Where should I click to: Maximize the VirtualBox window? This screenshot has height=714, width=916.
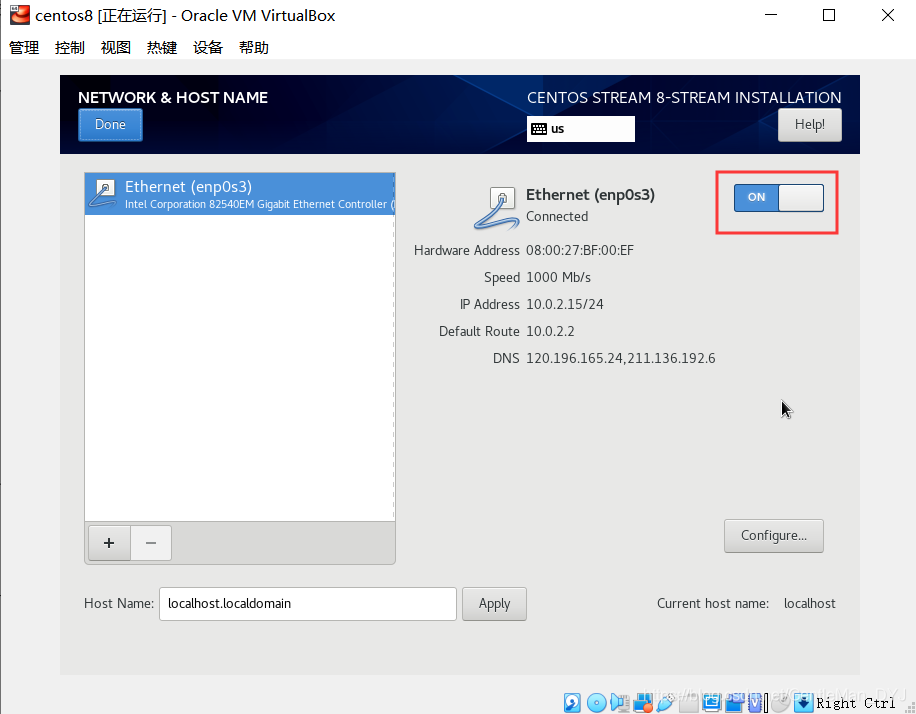coord(828,15)
